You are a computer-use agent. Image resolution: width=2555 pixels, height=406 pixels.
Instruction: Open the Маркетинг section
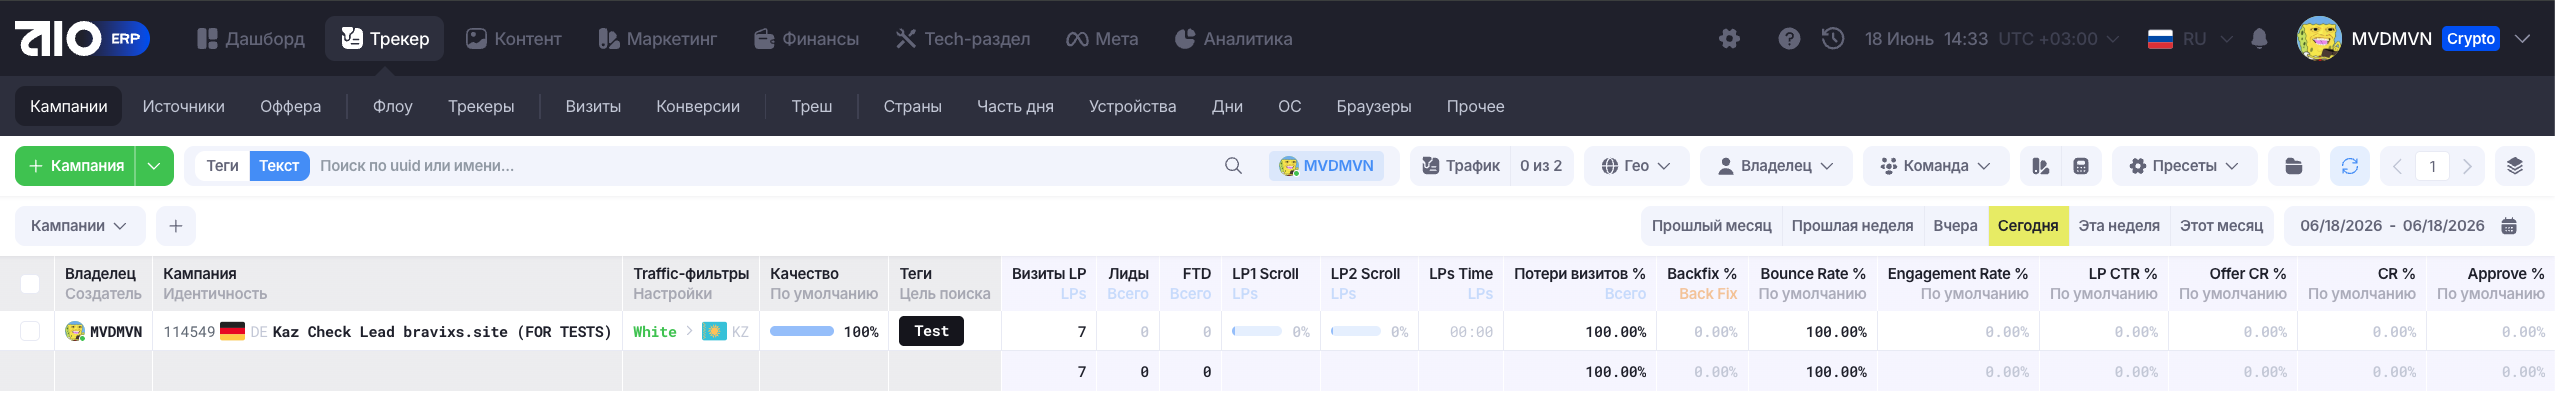click(657, 39)
